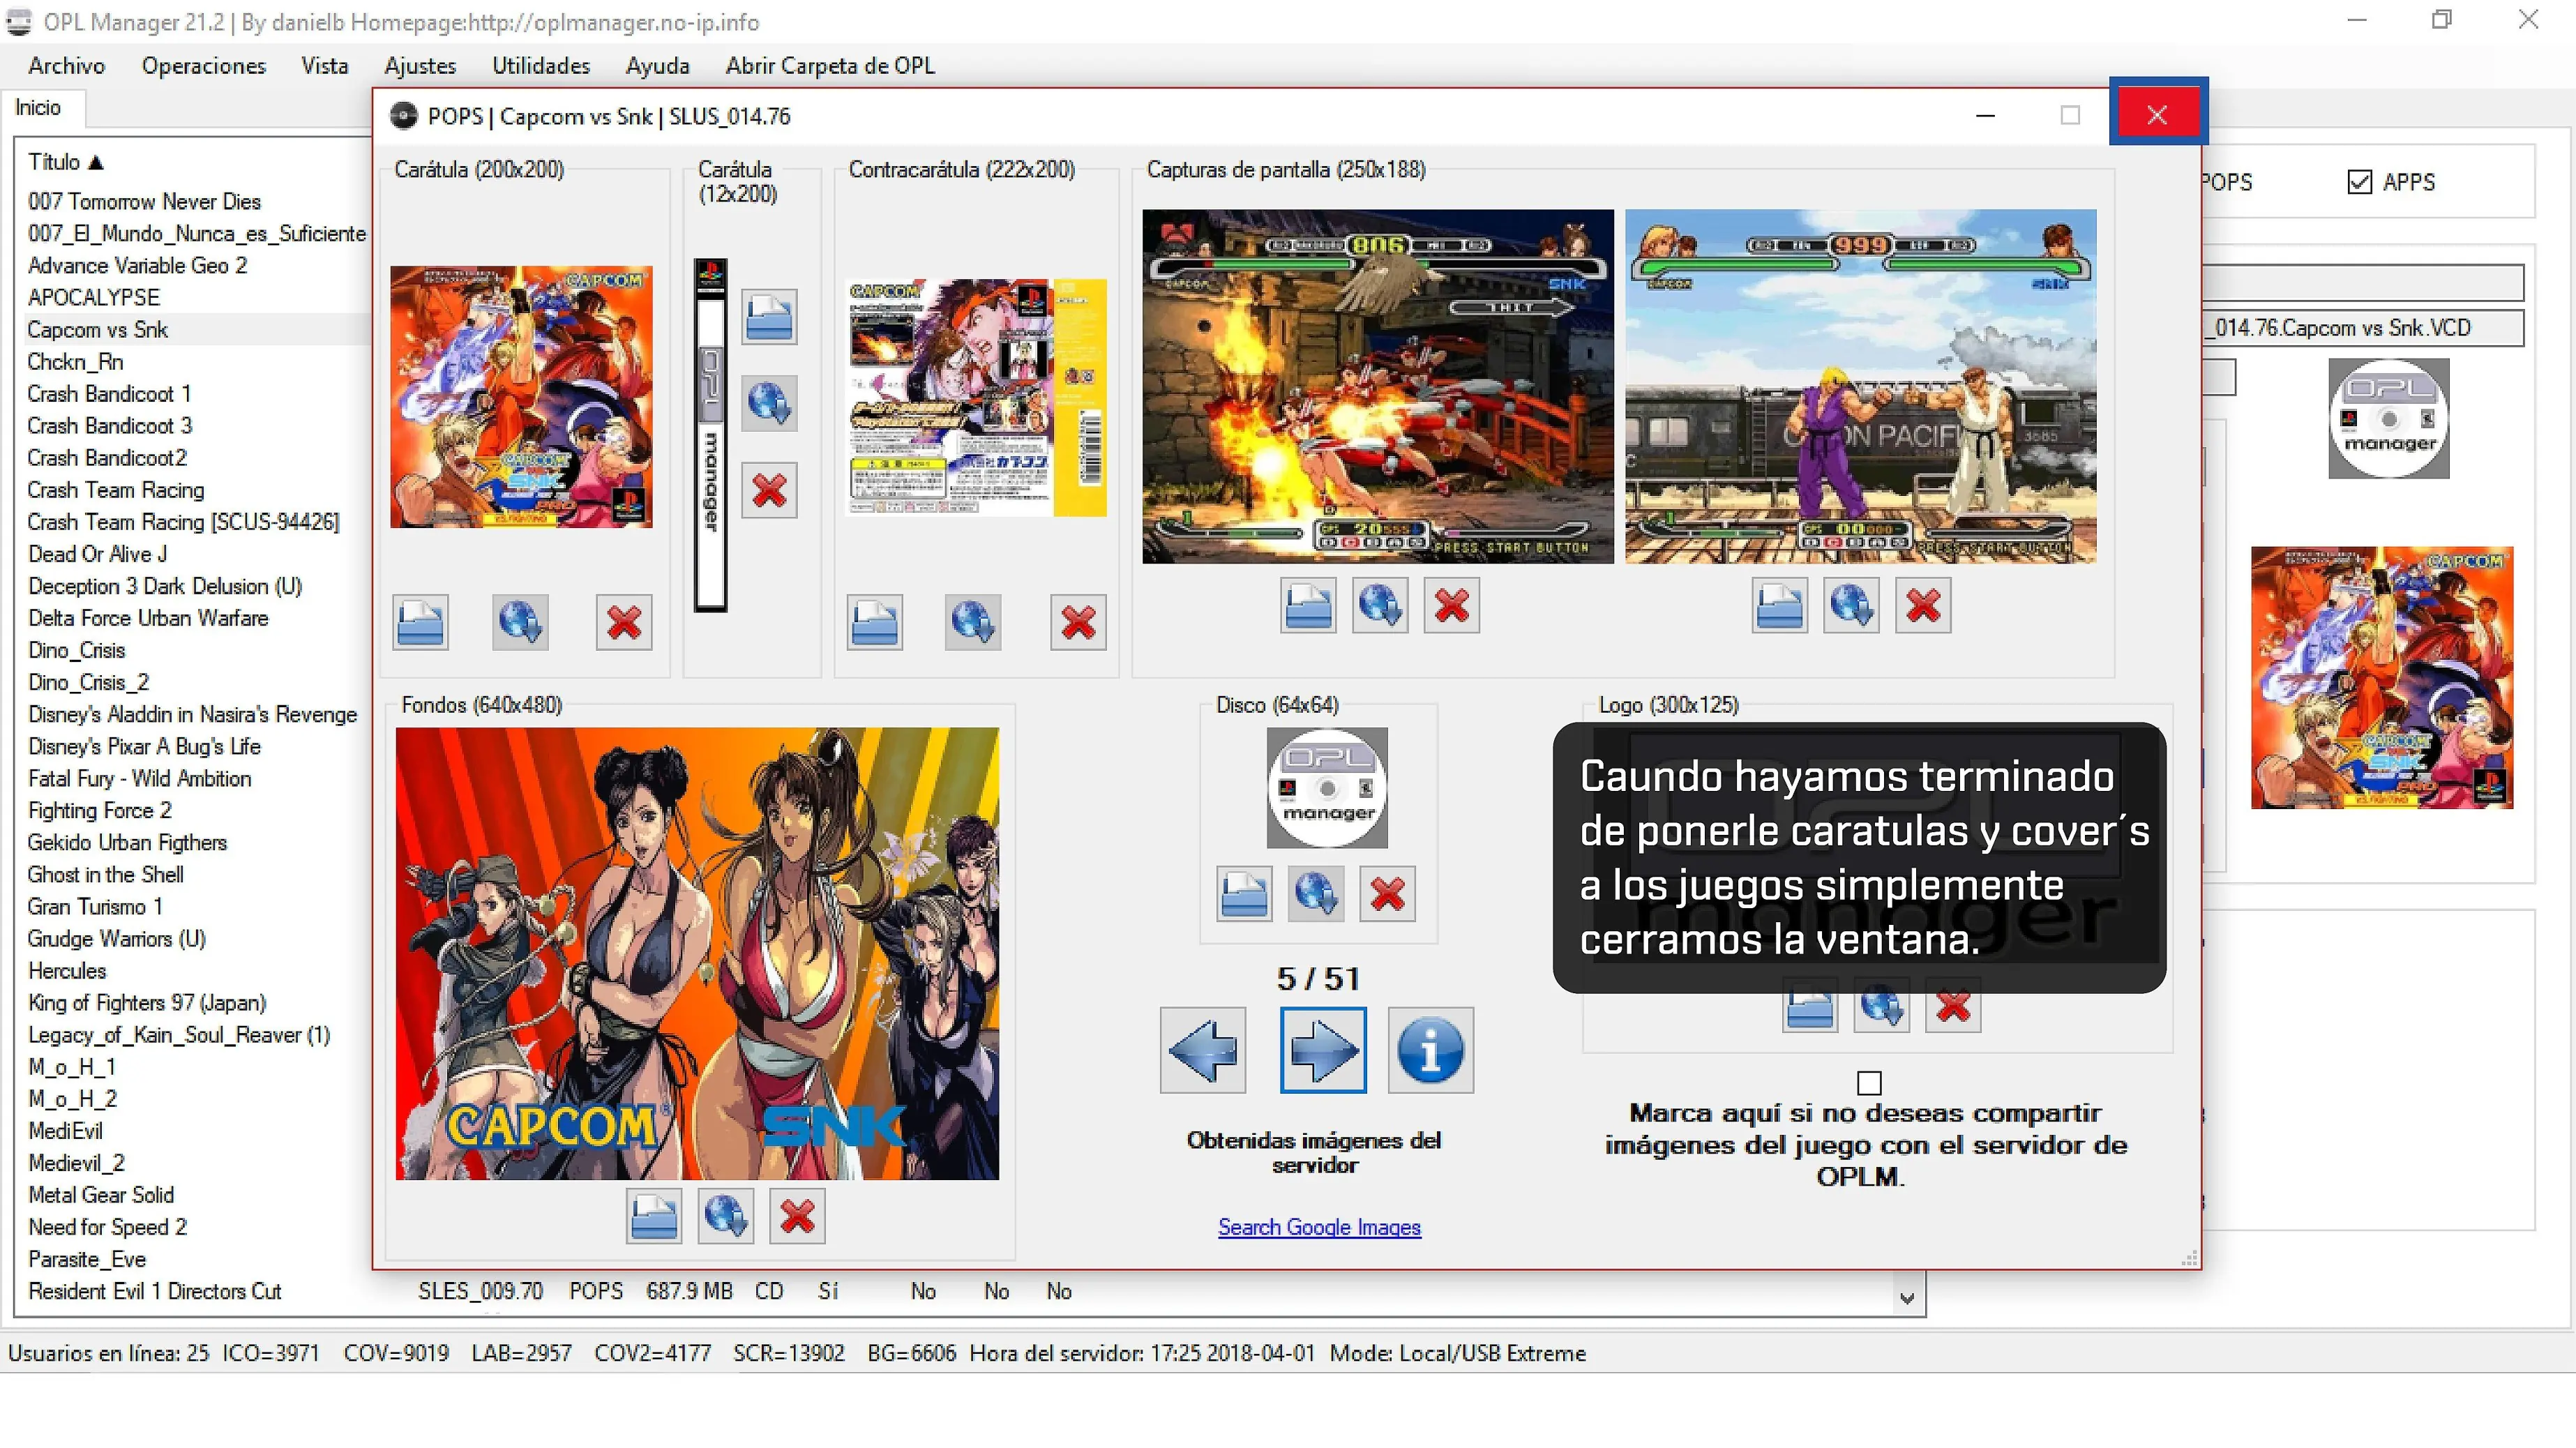The height and width of the screenshot is (1448, 2576).
Task: Delete the Contracarátula back cover image
Action: [1078, 622]
